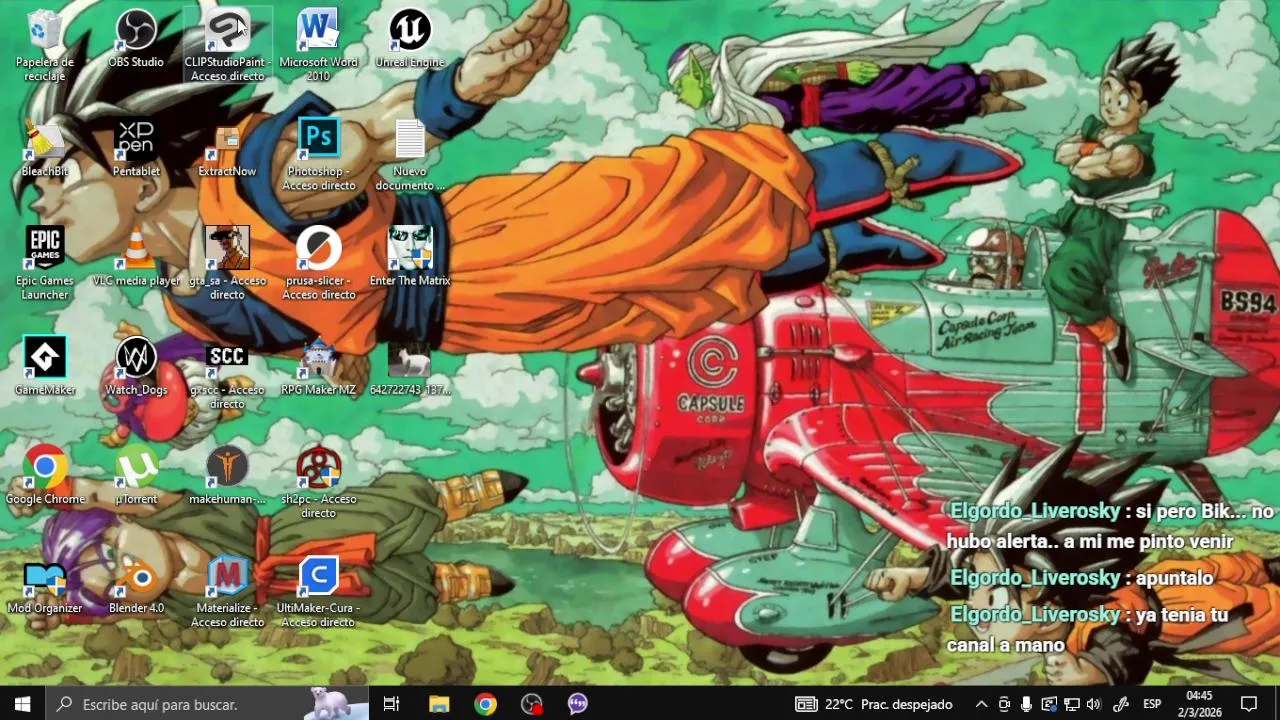
Task: Switch to OBS Studio via the taskbar
Action: click(x=532, y=704)
